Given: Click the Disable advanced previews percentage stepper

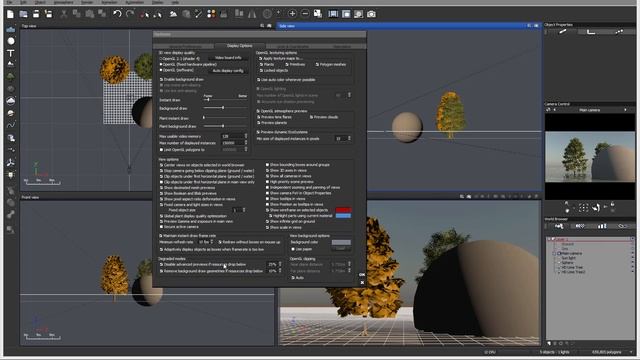Looking at the screenshot, I should (x=280, y=264).
